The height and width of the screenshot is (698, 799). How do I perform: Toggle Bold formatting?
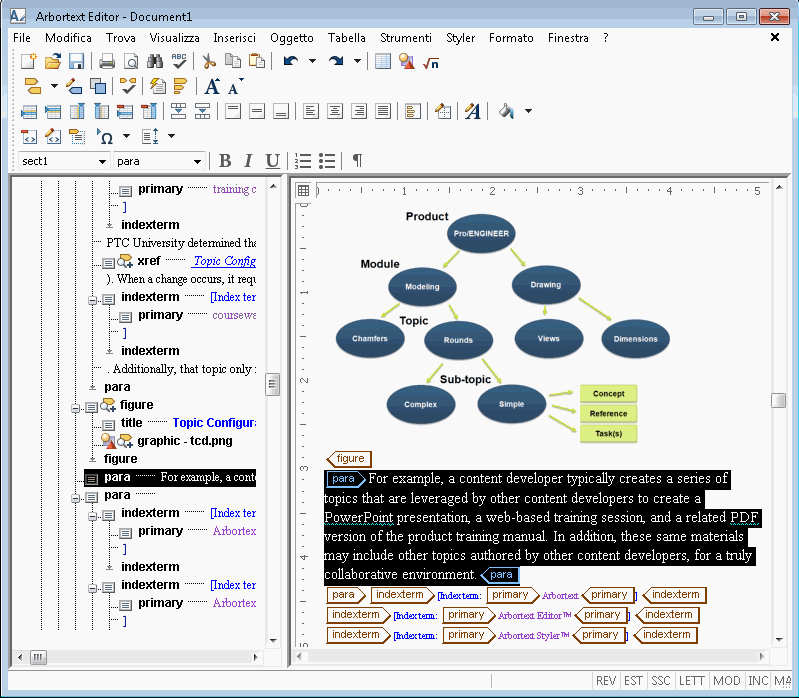pos(225,161)
